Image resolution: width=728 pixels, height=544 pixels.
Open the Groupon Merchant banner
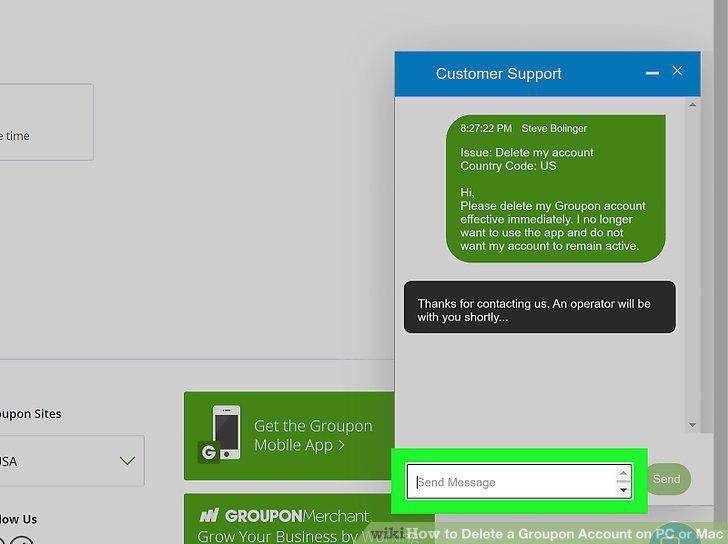(x=289, y=519)
